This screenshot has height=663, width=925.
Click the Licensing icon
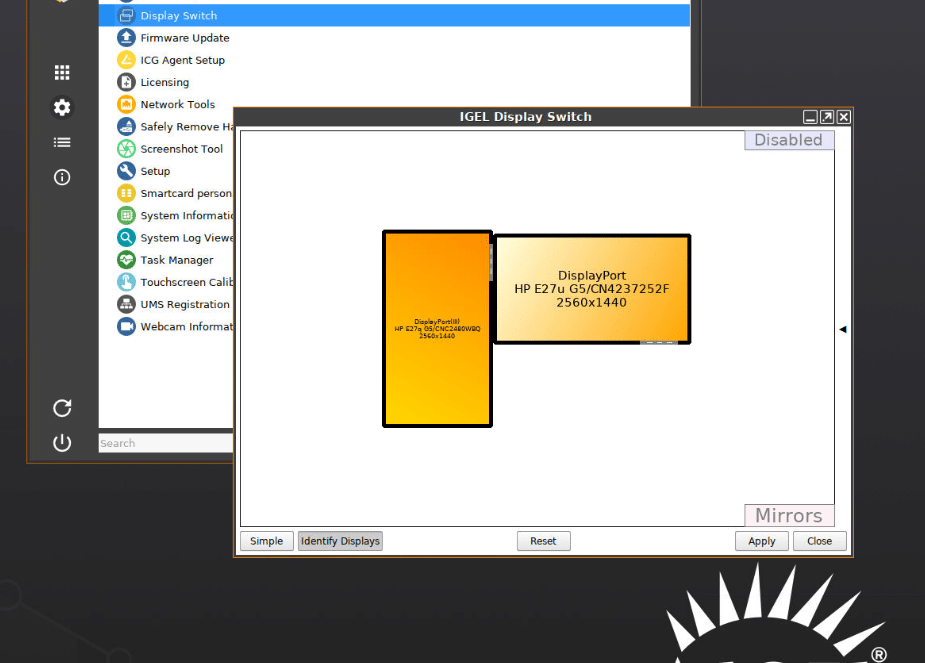[126, 82]
